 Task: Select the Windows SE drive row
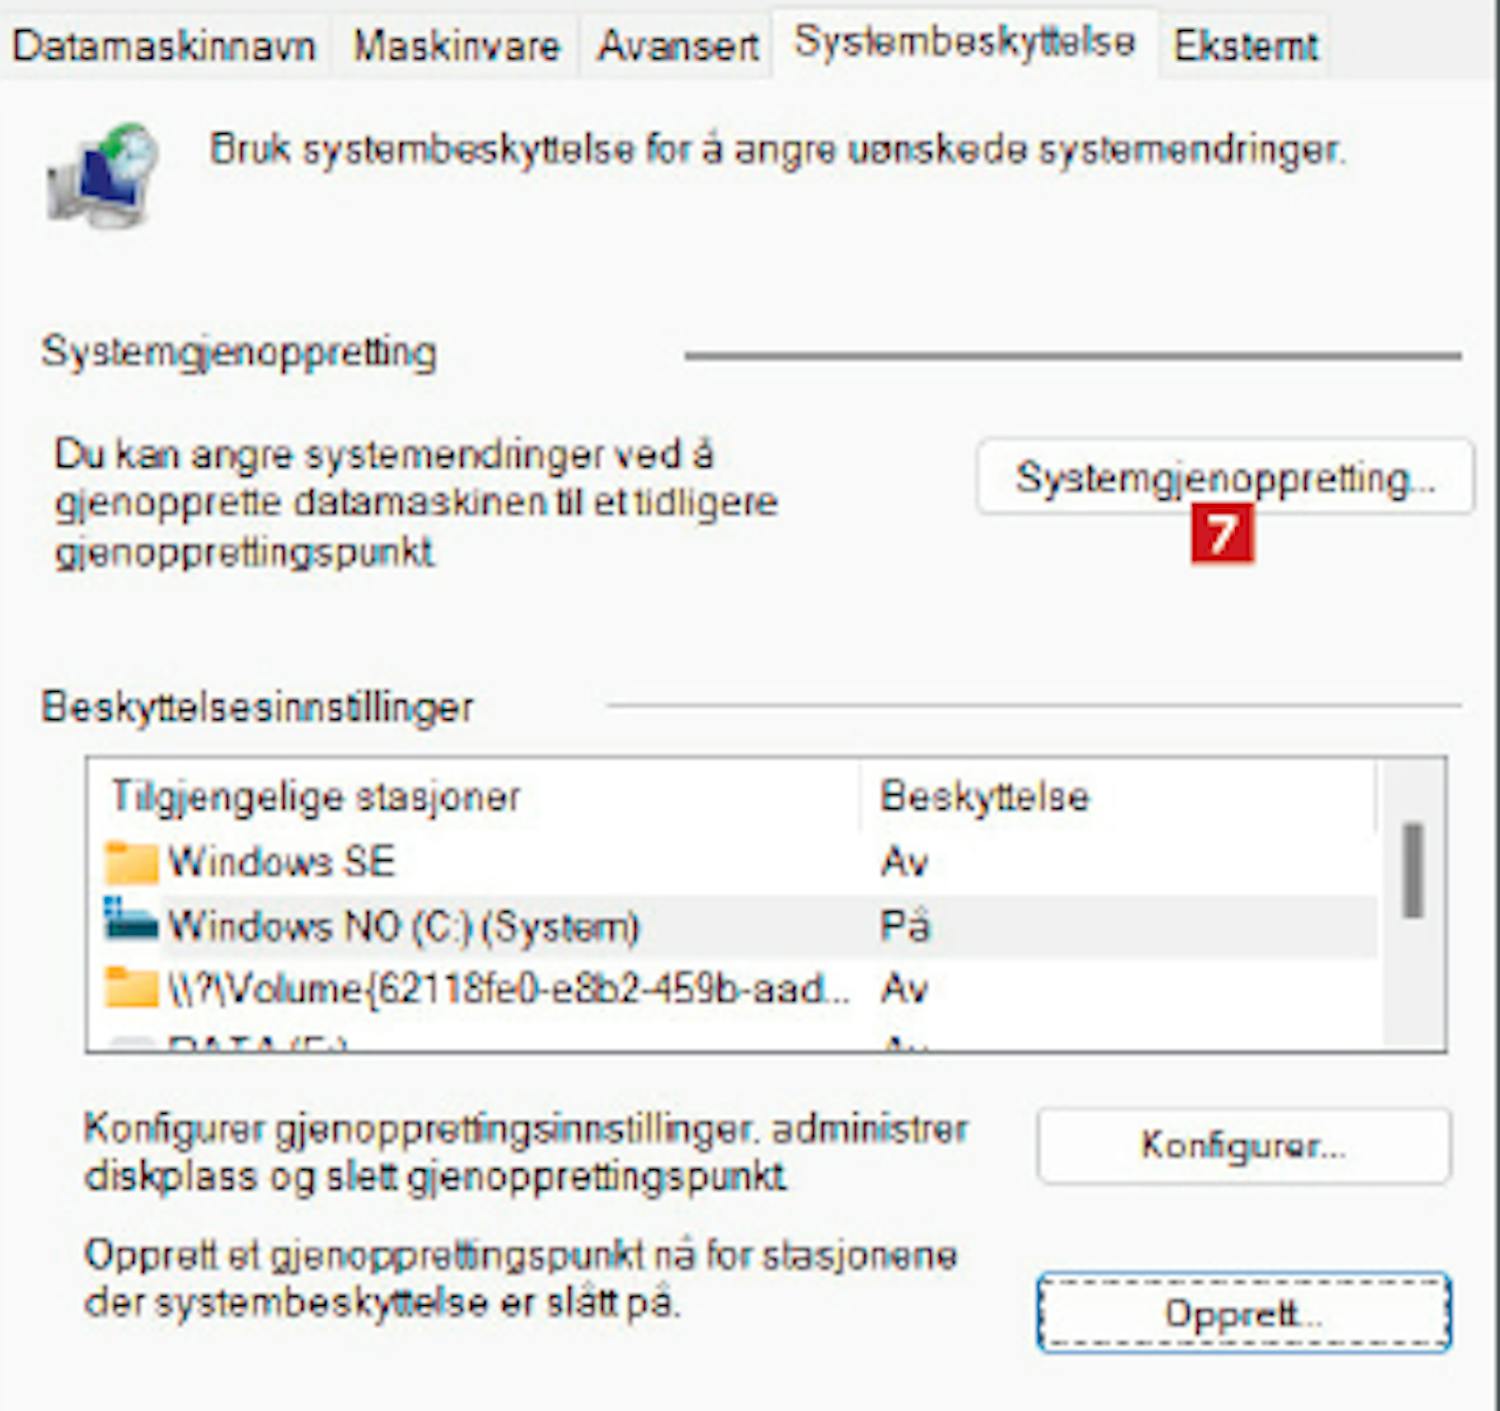[x=282, y=862]
